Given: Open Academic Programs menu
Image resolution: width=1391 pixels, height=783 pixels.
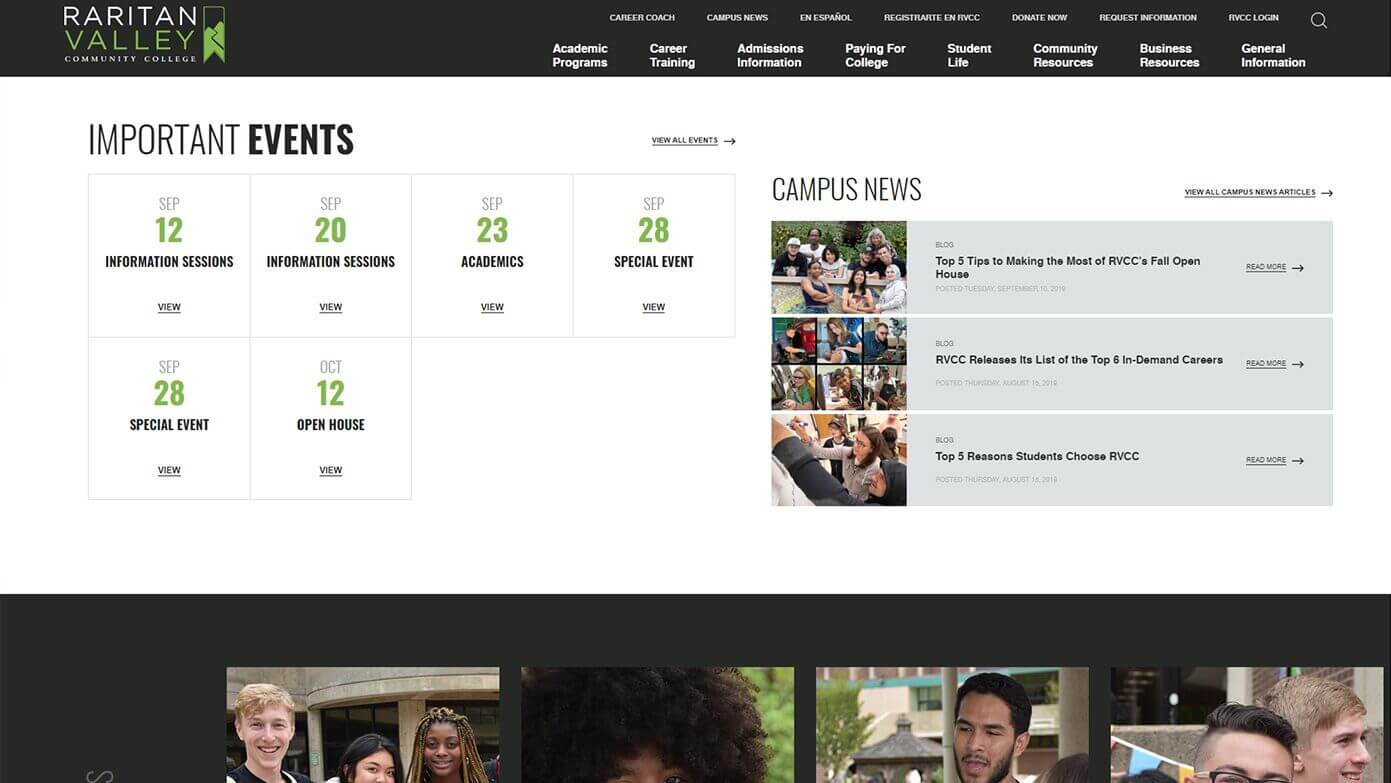Looking at the screenshot, I should click(x=580, y=55).
